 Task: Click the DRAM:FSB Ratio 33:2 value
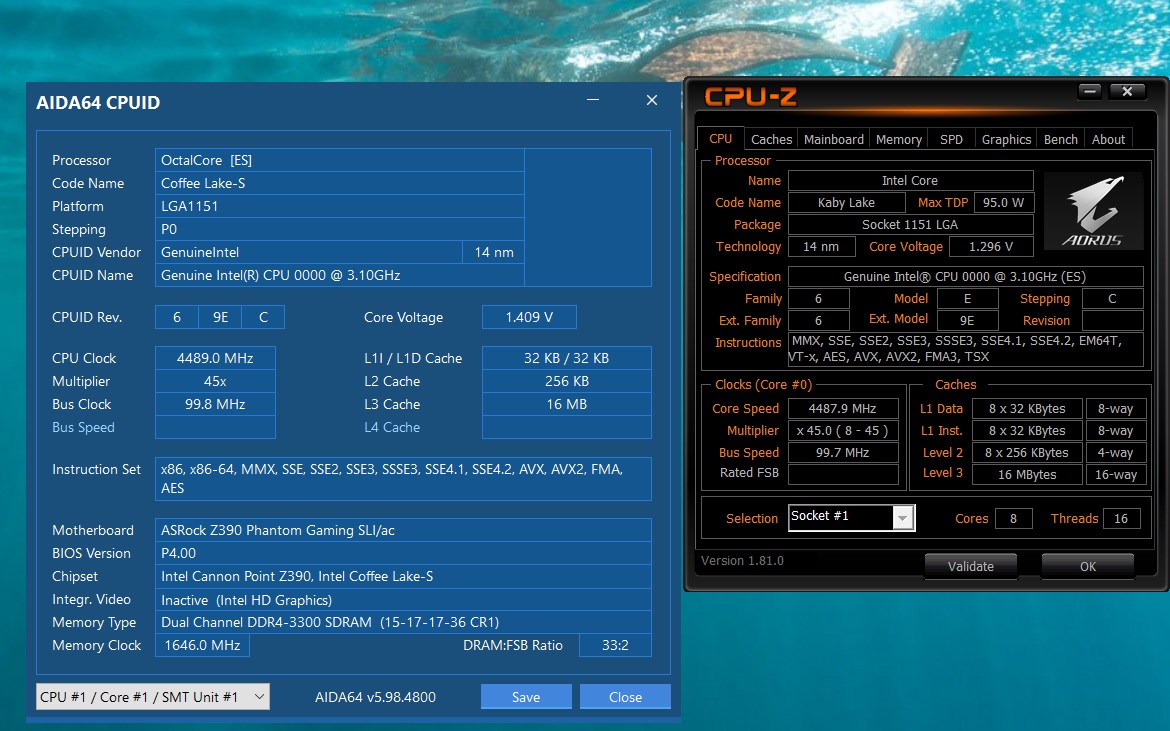point(615,645)
